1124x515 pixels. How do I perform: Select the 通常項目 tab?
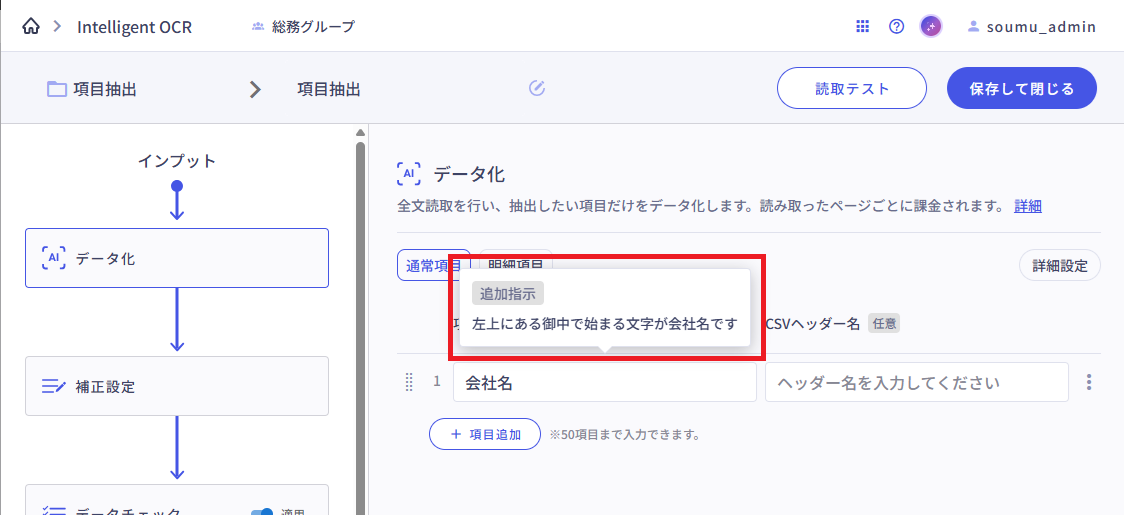tap(432, 265)
